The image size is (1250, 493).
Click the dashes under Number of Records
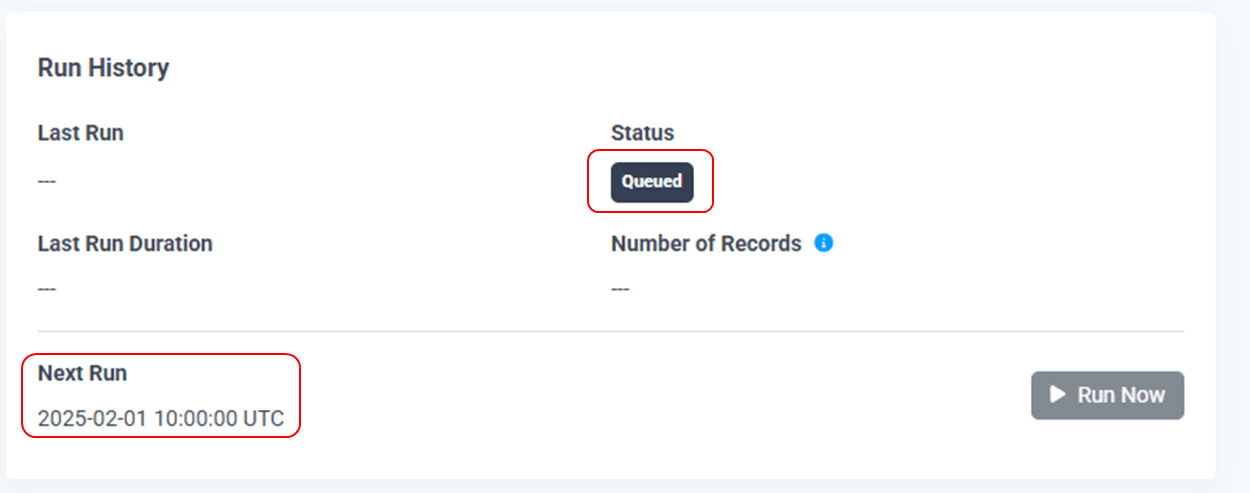coord(620,289)
